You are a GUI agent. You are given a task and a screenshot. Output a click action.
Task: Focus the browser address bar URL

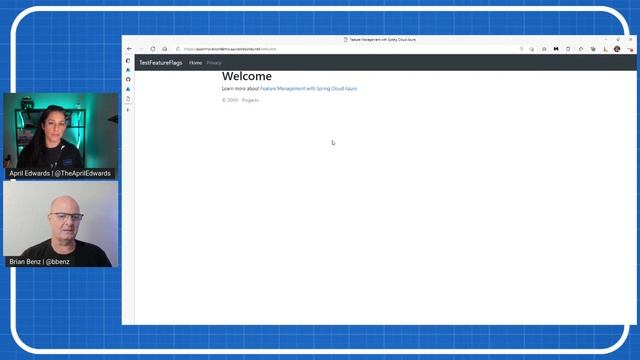[230, 49]
